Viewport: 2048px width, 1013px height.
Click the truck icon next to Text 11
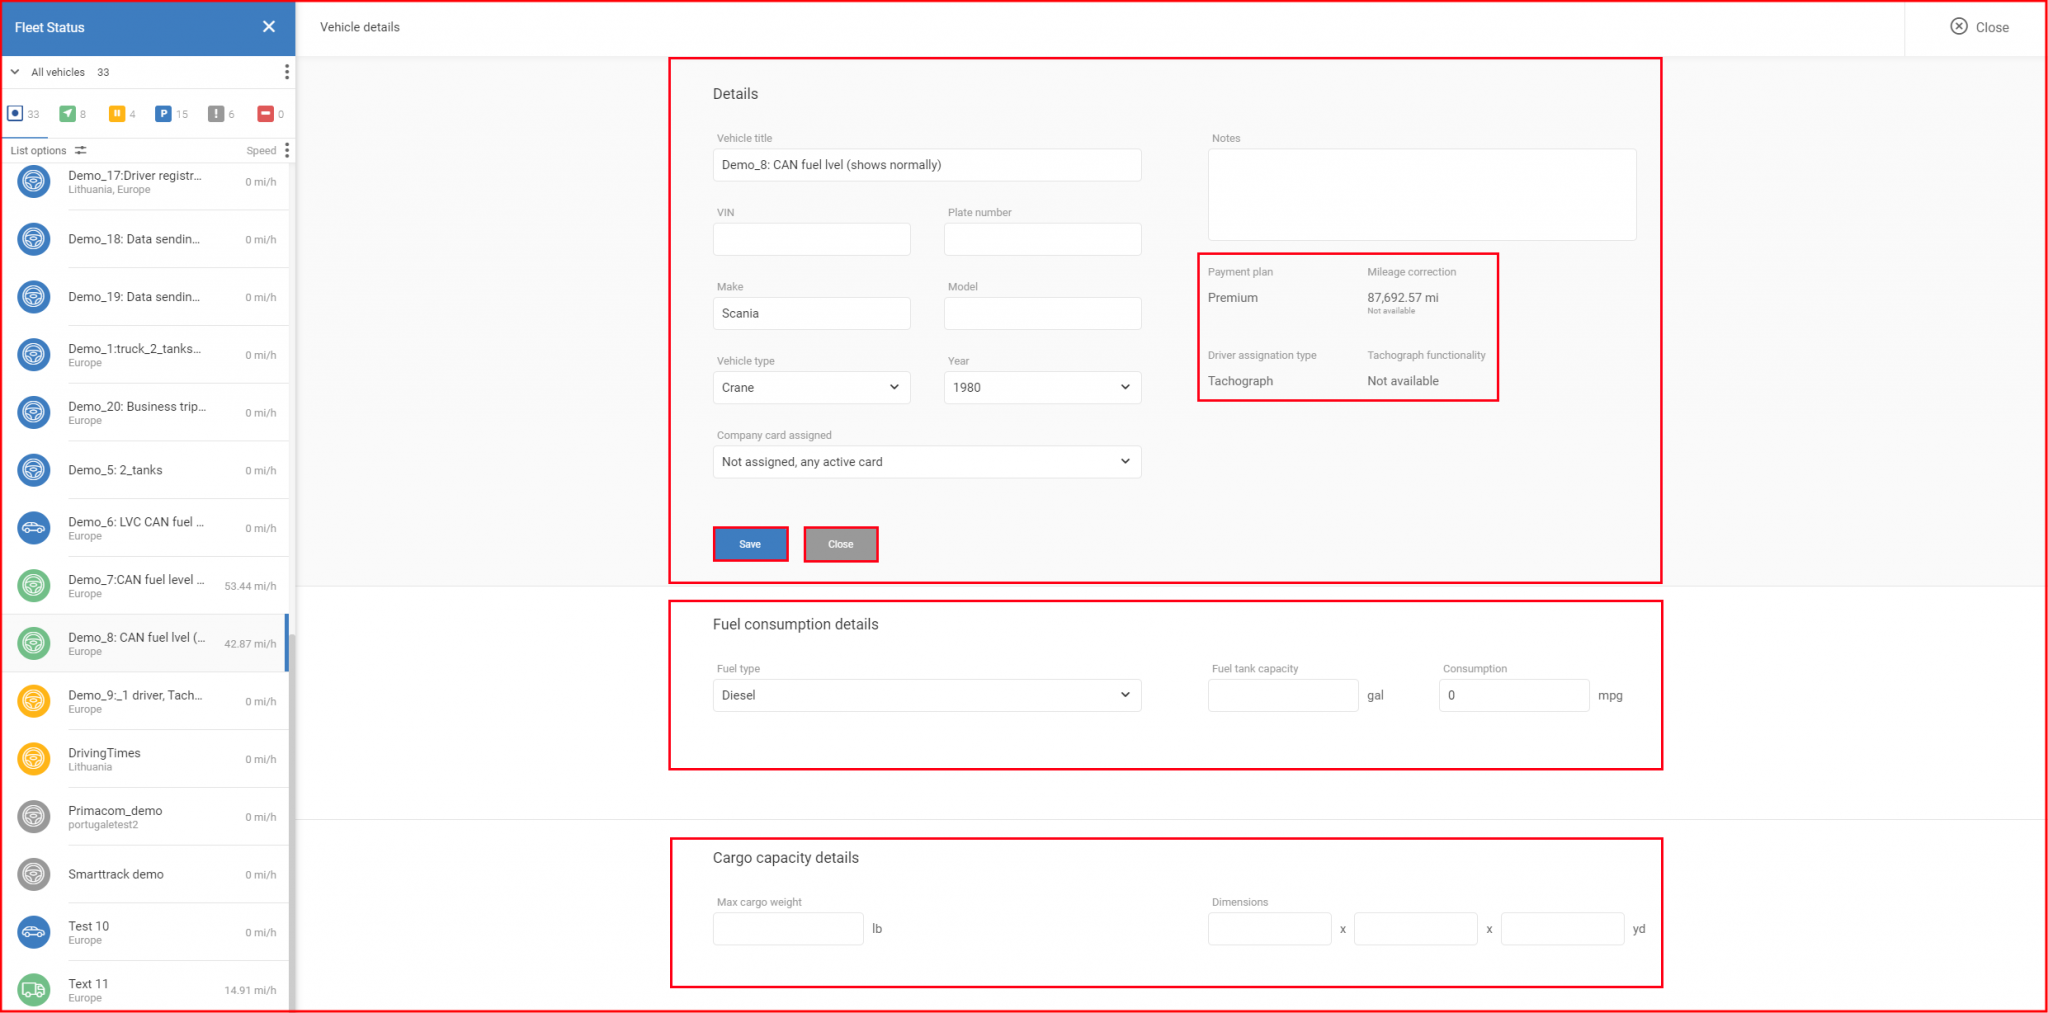(x=34, y=989)
